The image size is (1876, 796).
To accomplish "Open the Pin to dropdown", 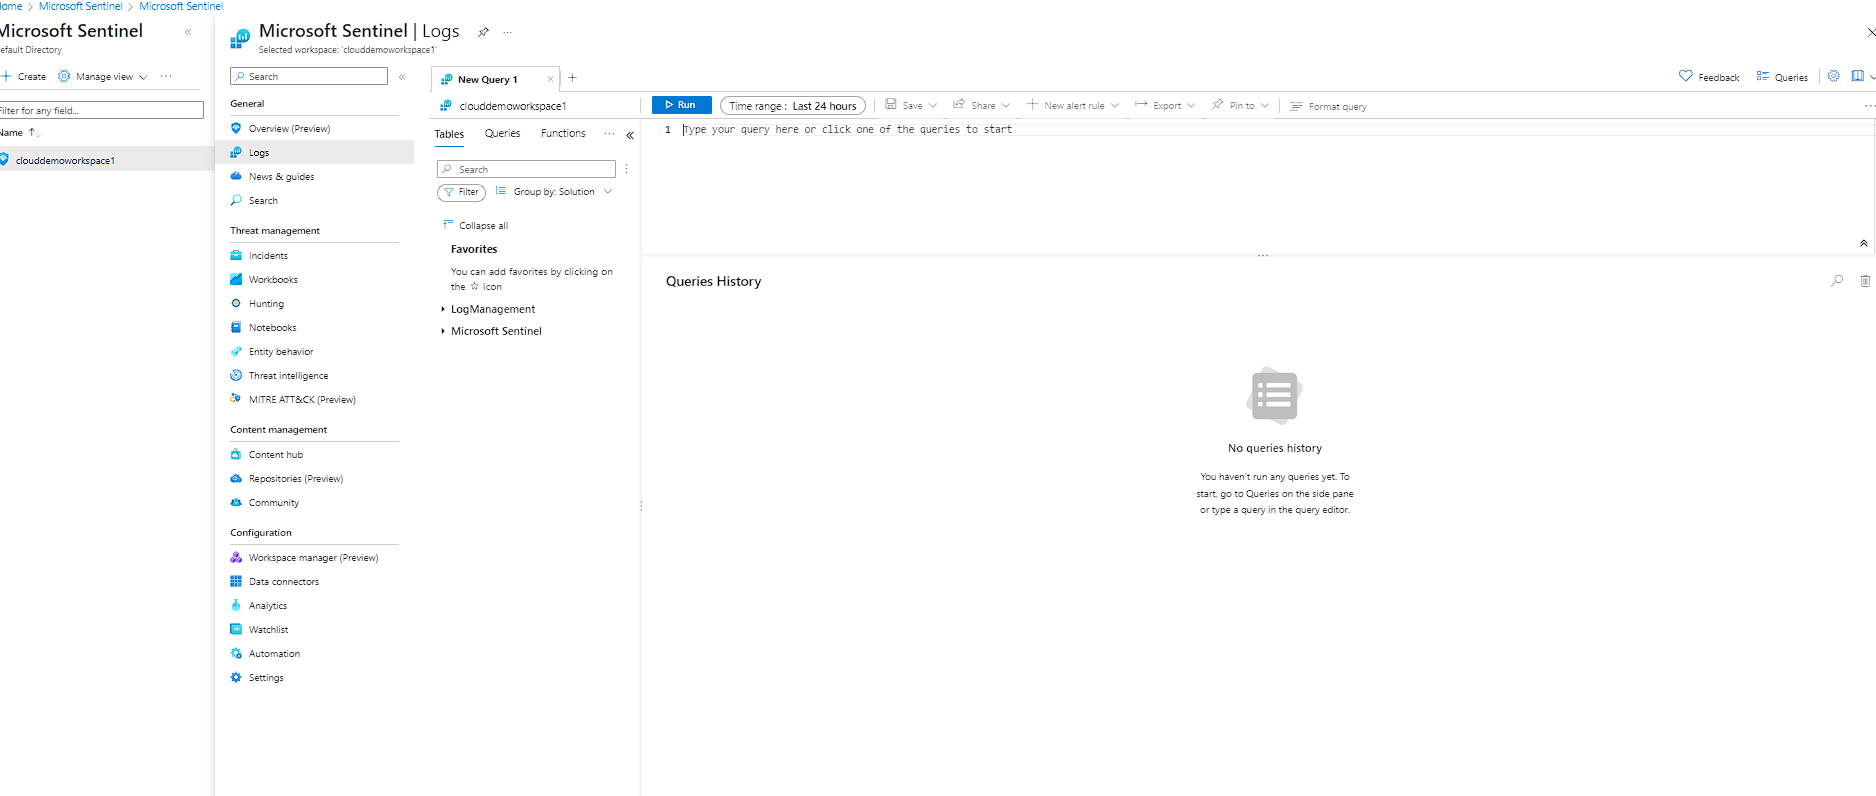I will pyautogui.click(x=1240, y=105).
